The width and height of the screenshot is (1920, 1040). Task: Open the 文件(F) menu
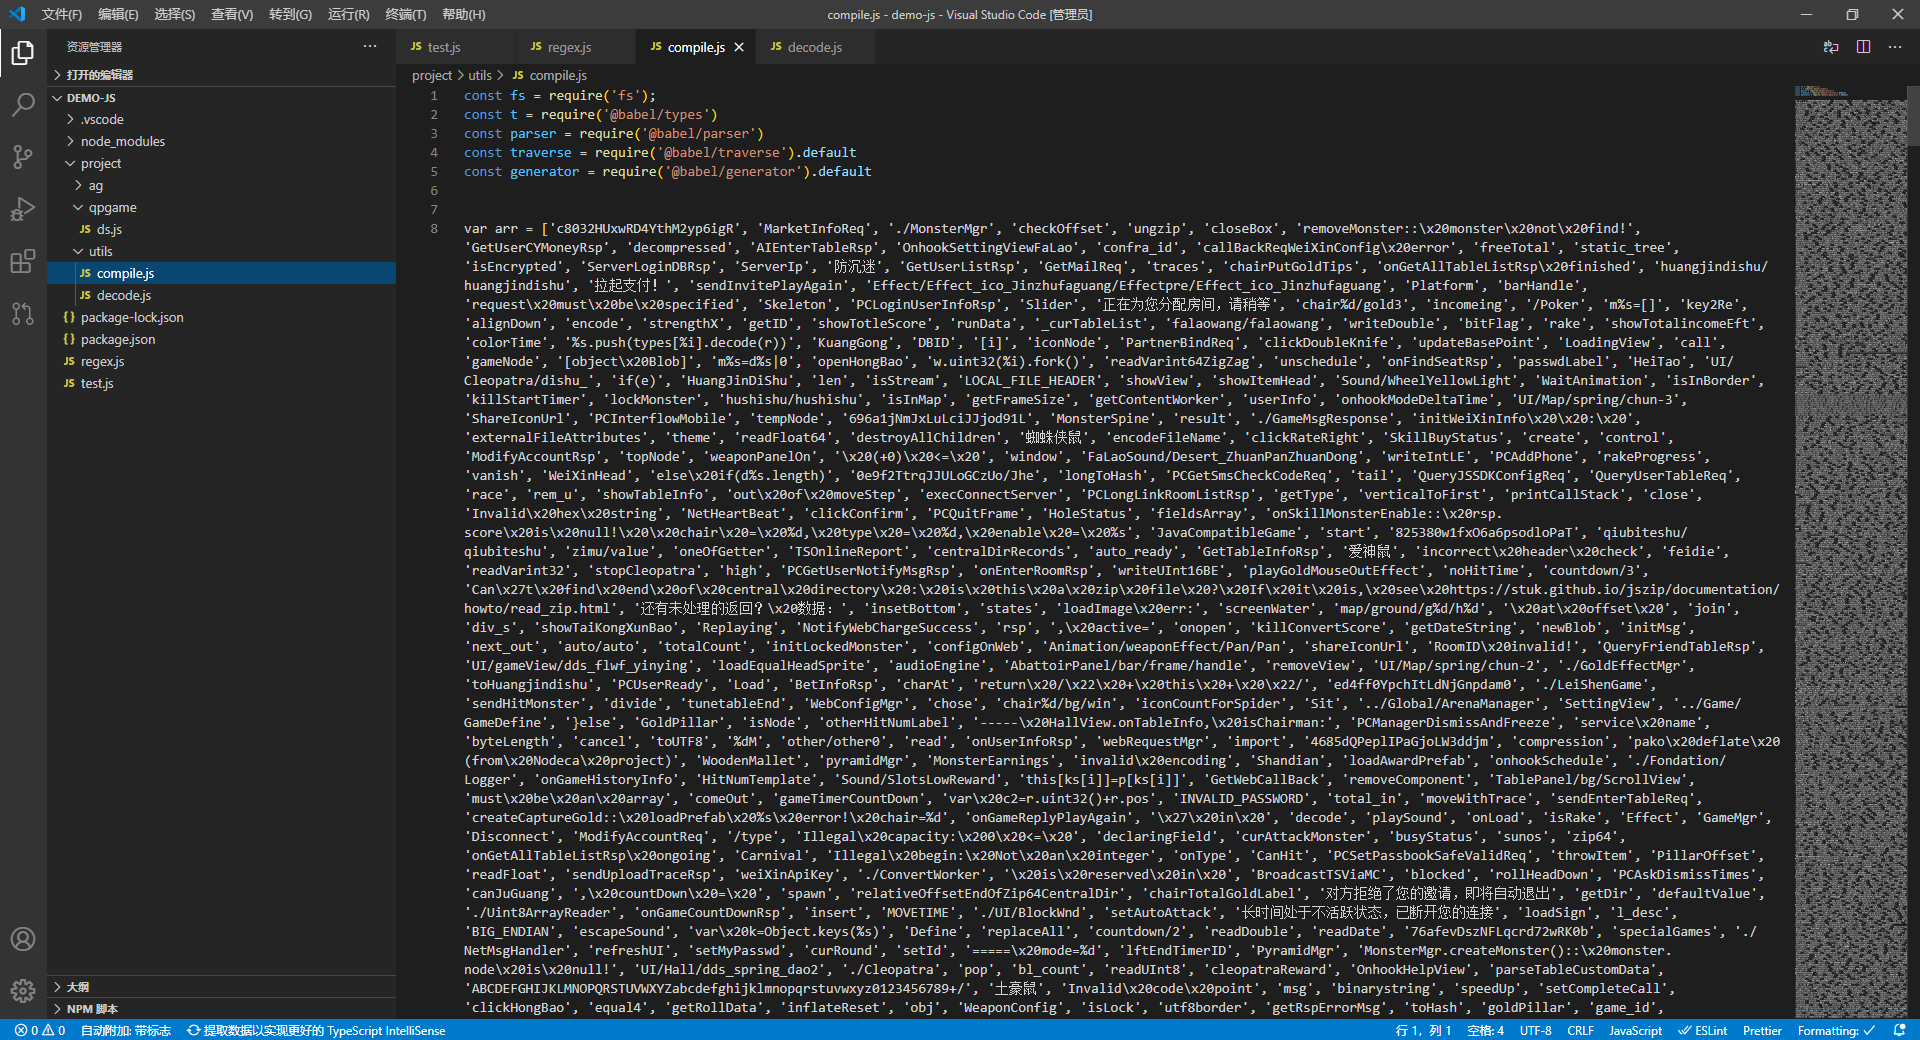click(x=62, y=14)
